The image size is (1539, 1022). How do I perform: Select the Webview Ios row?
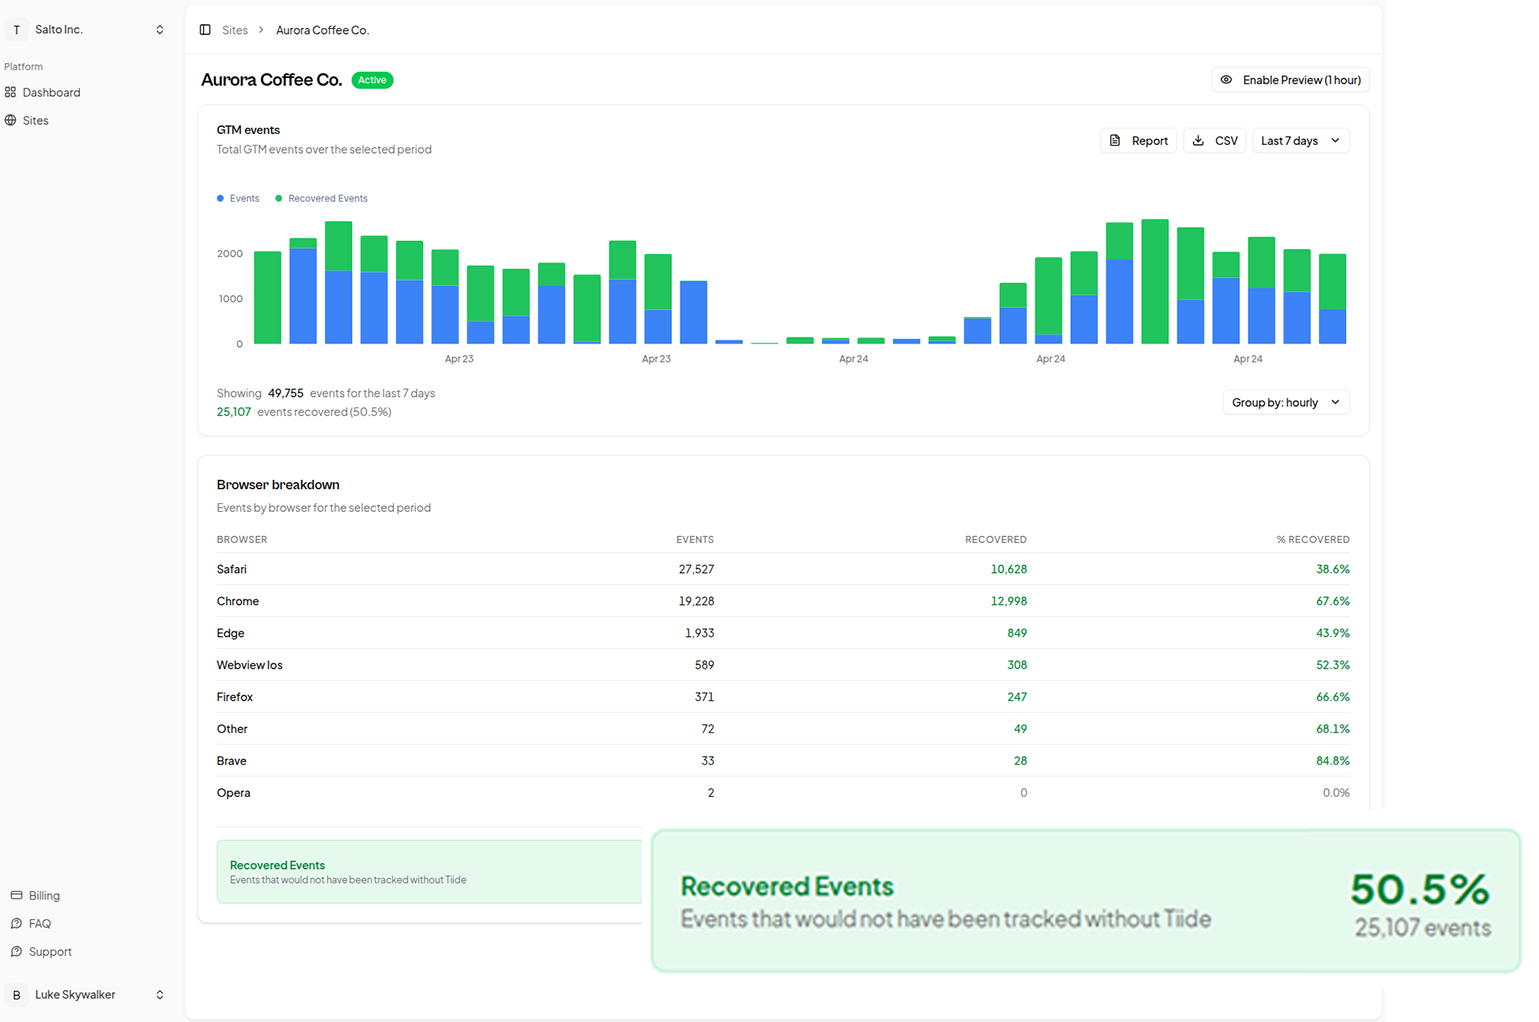pos(783,665)
